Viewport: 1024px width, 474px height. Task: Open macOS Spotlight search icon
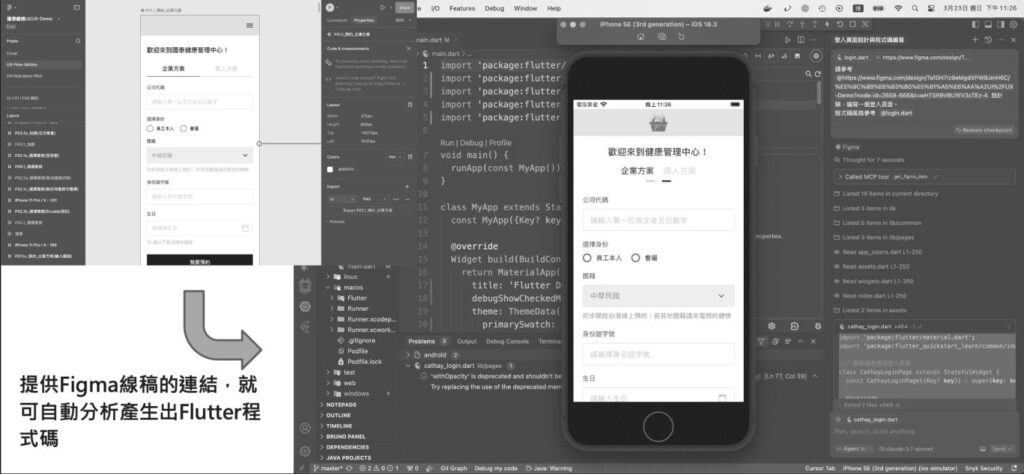(x=915, y=8)
